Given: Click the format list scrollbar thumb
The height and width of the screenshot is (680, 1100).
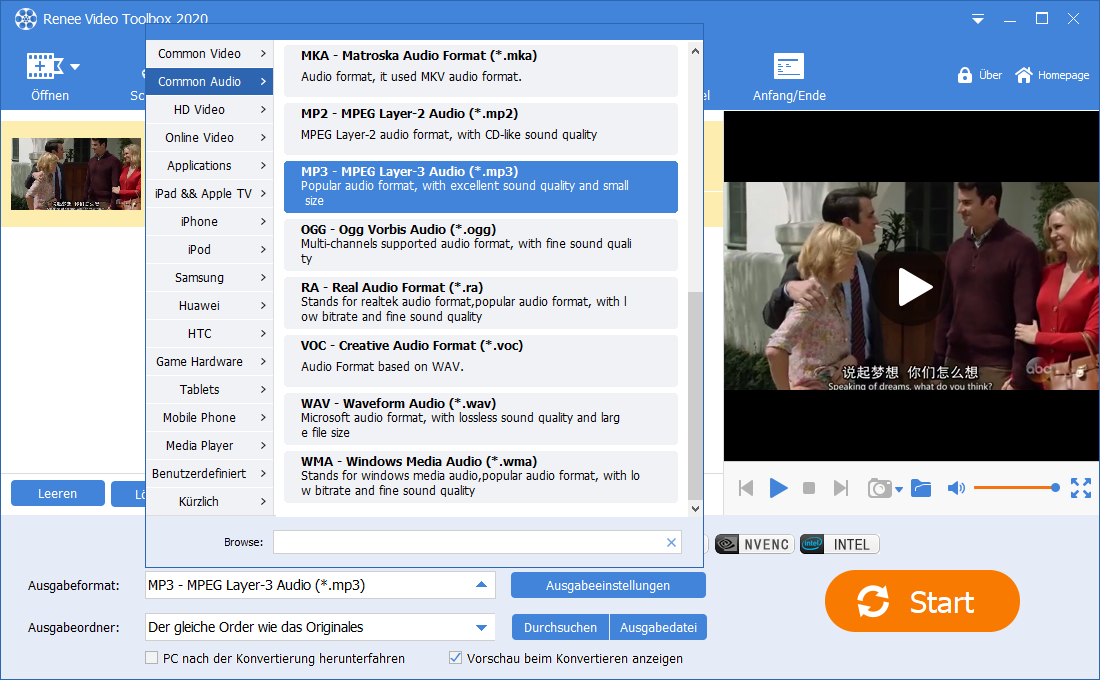Looking at the screenshot, I should pos(695,396).
